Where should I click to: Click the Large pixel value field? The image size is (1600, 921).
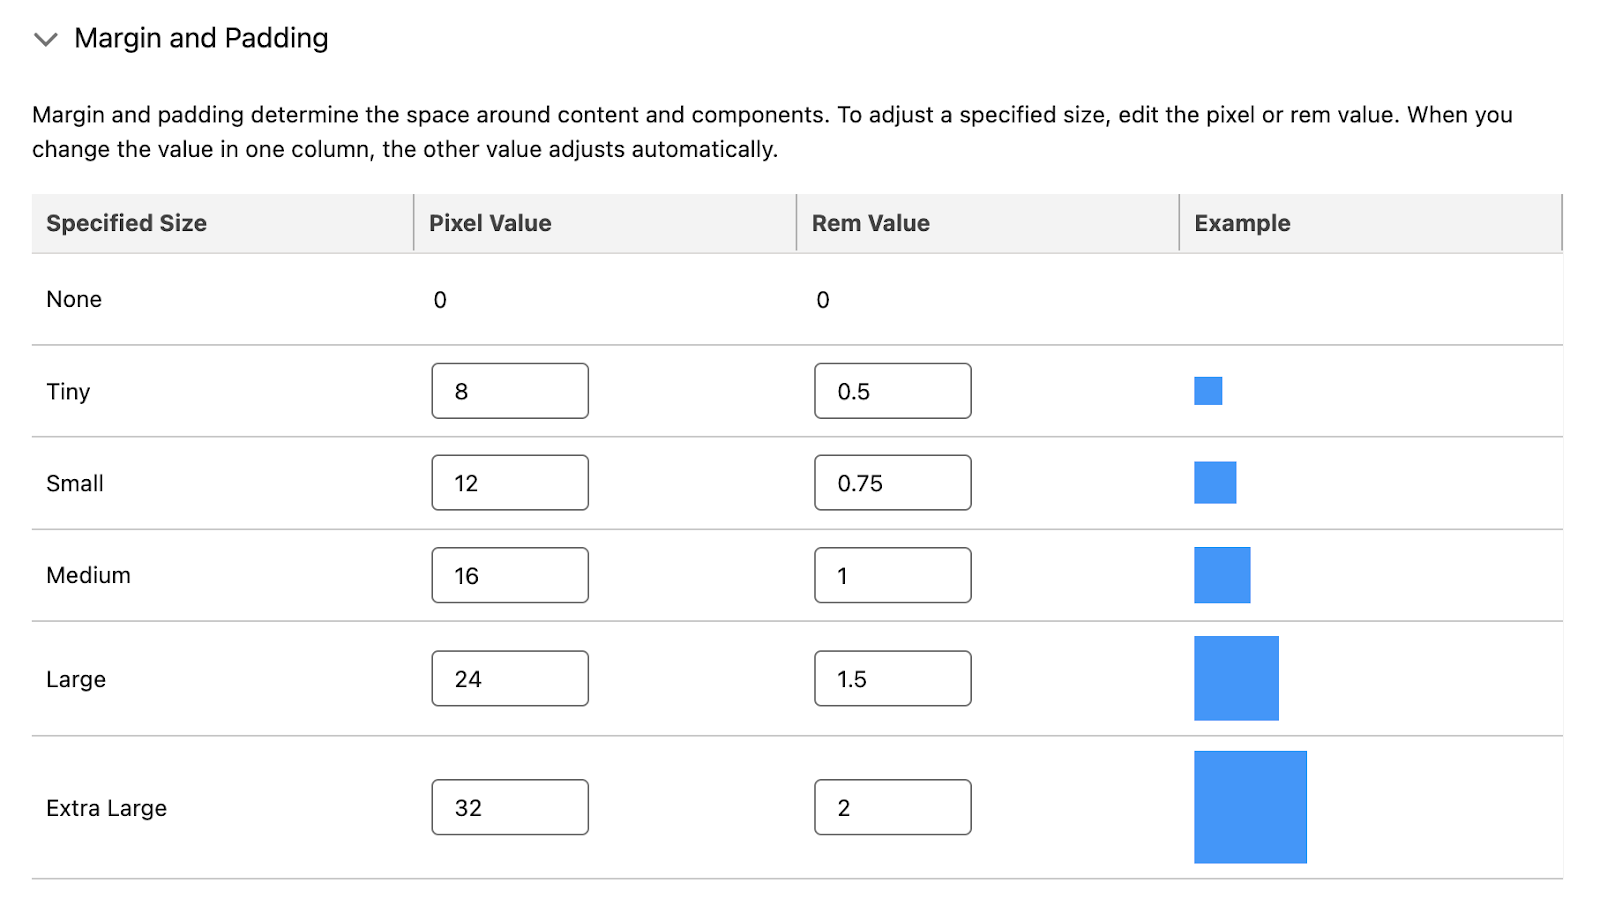510,679
